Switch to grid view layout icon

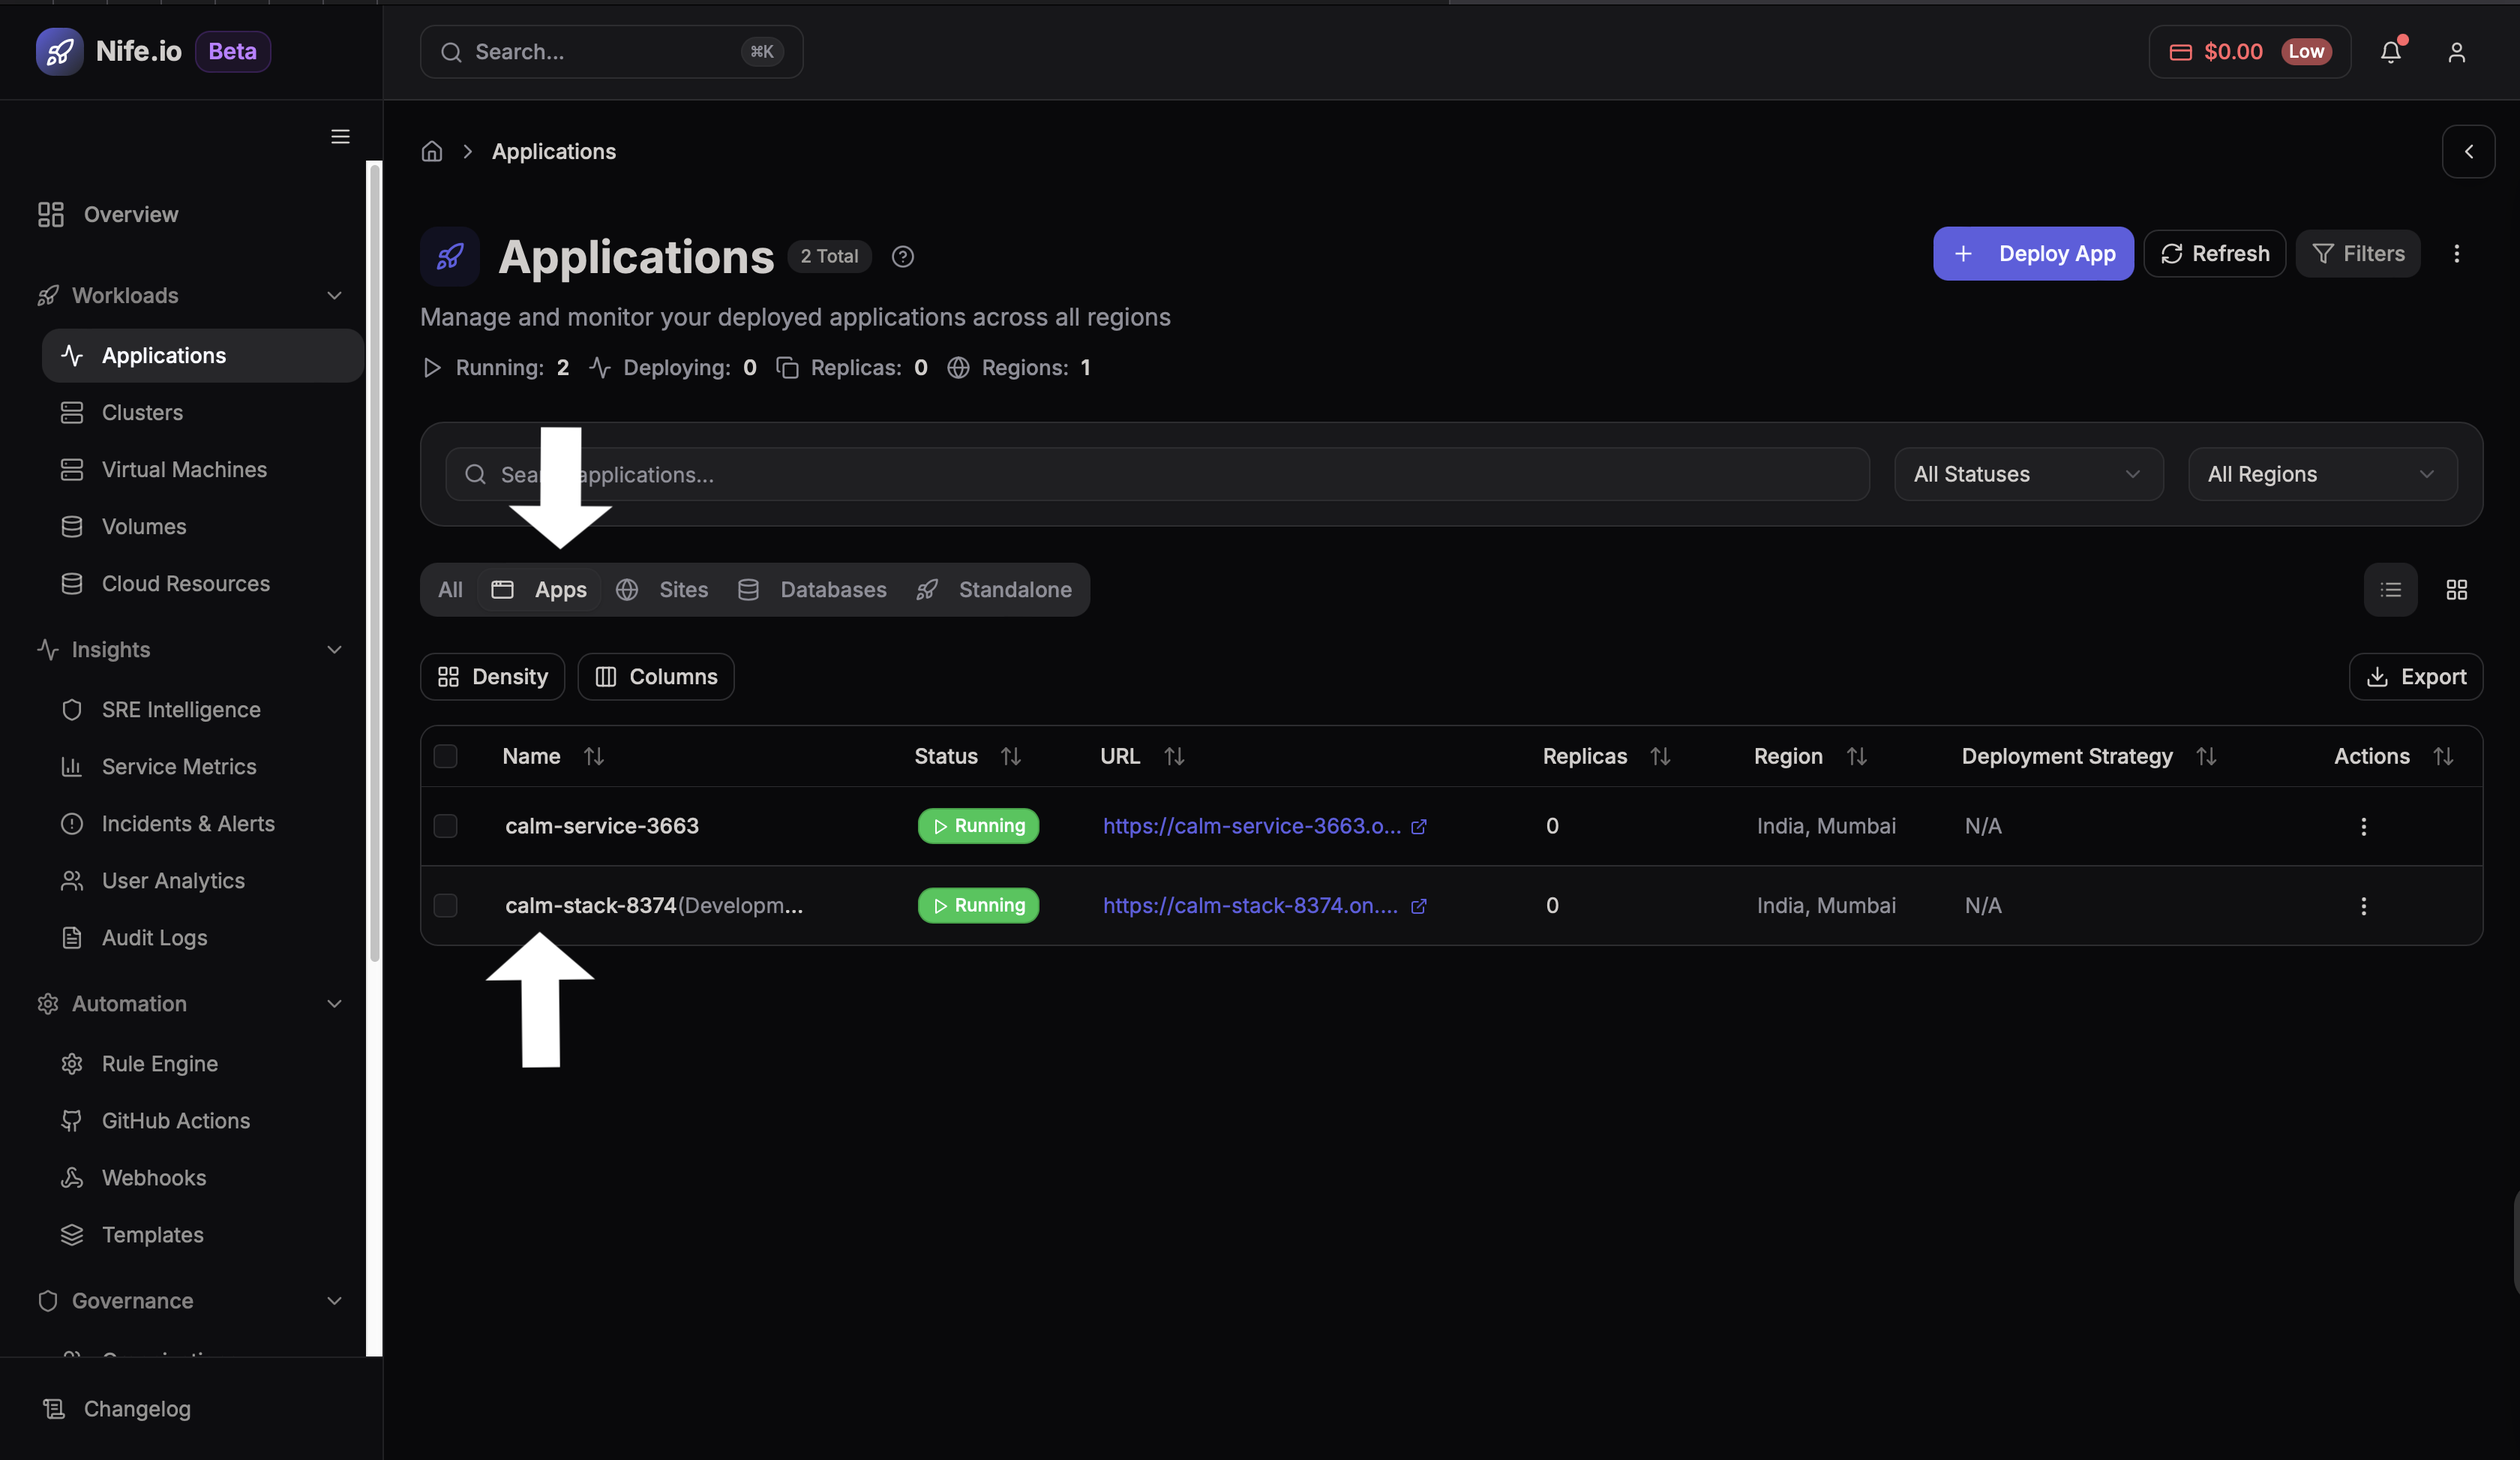(2458, 589)
